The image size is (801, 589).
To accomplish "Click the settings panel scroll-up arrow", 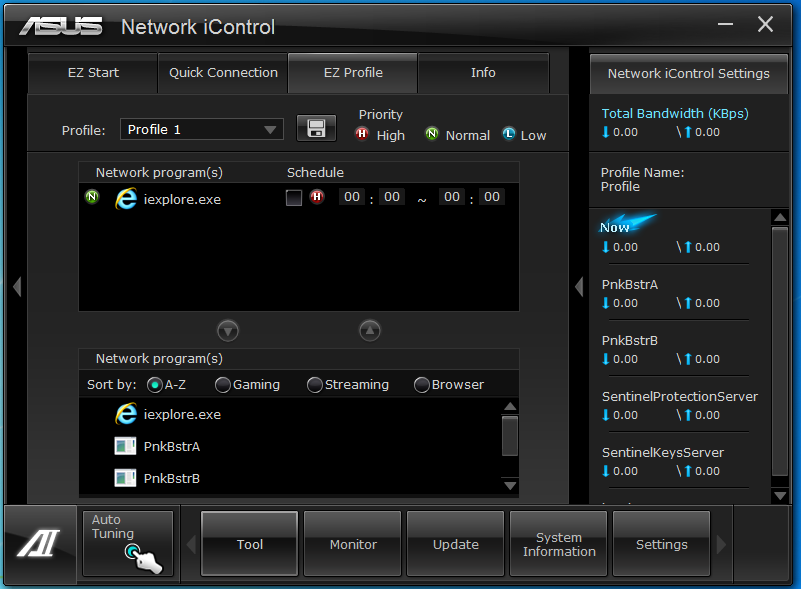I will 780,217.
